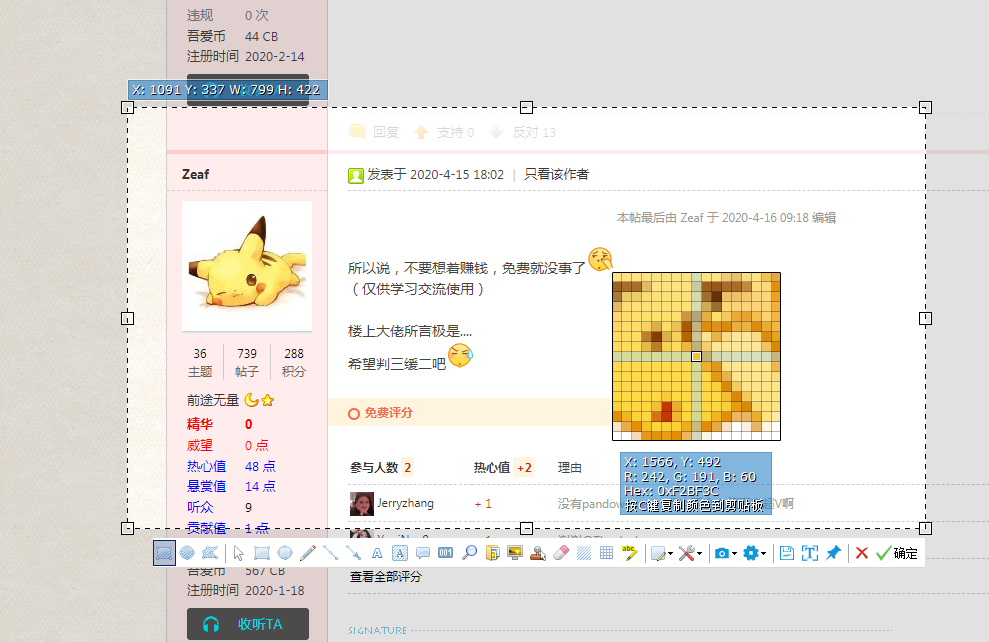Open Jerryzhang's profile link

[x=406, y=503]
